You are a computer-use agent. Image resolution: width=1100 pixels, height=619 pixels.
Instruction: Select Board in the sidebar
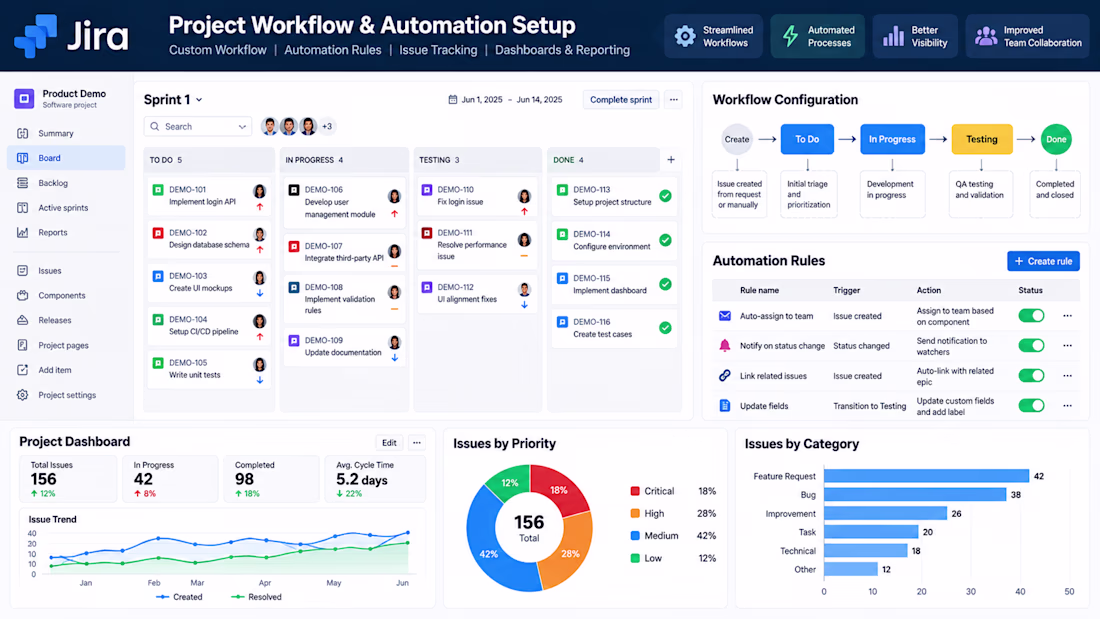coord(66,158)
